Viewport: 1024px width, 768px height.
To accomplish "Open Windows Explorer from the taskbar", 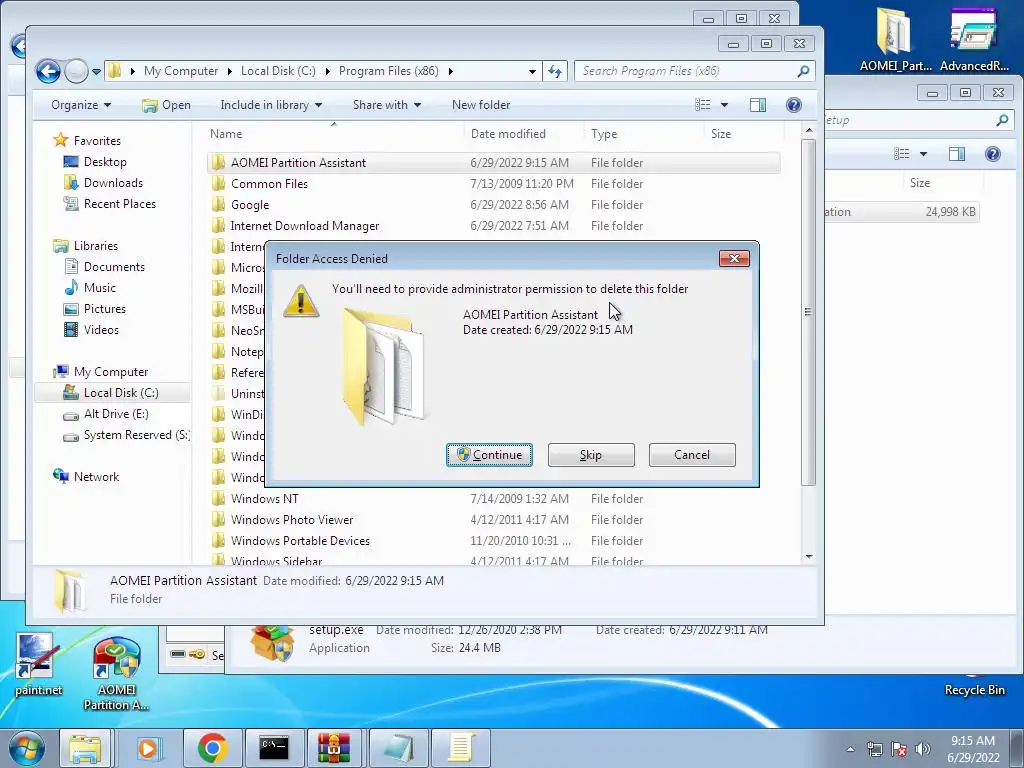I will (86, 748).
